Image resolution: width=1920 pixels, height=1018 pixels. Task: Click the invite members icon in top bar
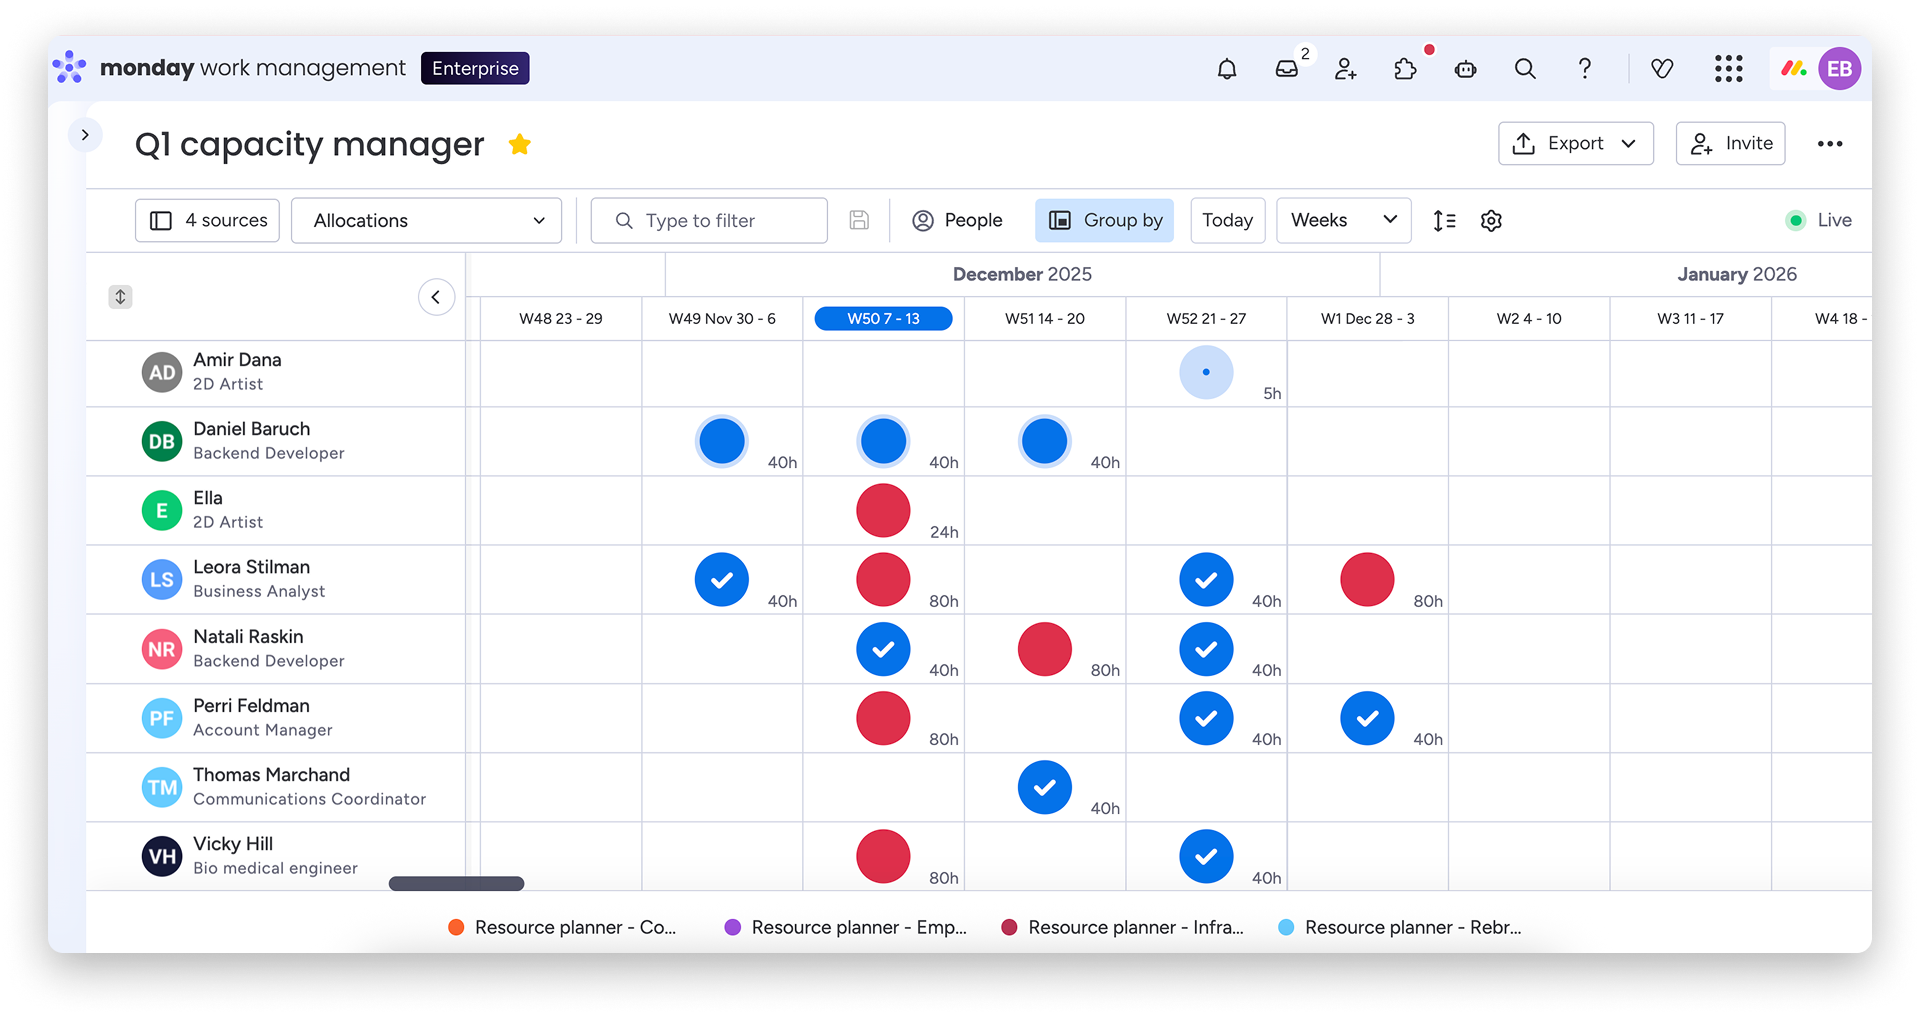click(1346, 69)
